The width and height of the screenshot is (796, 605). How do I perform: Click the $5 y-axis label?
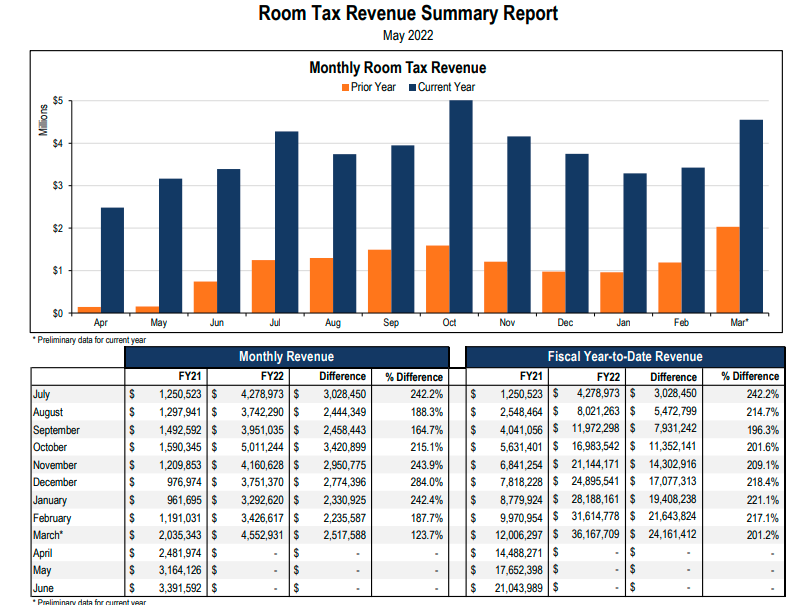(x=57, y=101)
